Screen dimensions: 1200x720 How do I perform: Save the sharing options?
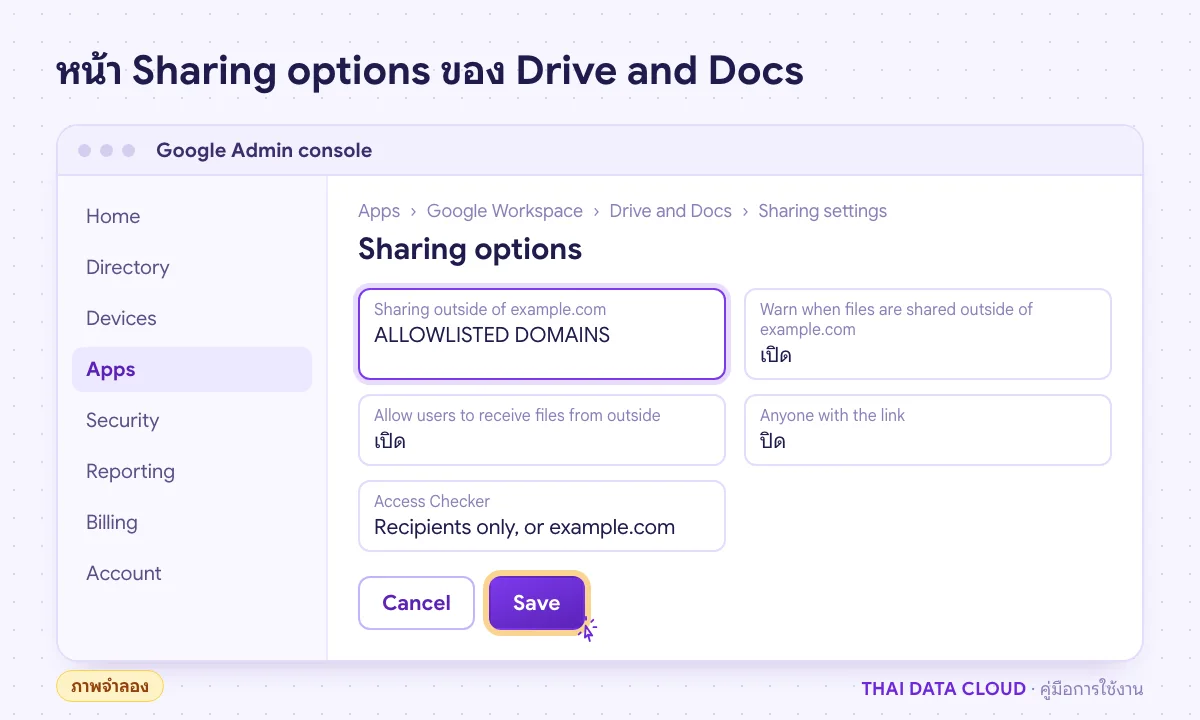(x=537, y=603)
